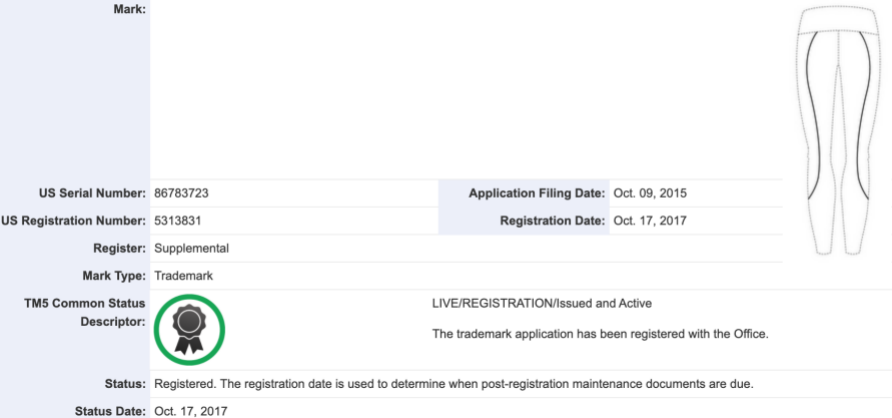Click the Oct. 17, 2017 registration date value
This screenshot has width=892, height=418.
(x=650, y=221)
